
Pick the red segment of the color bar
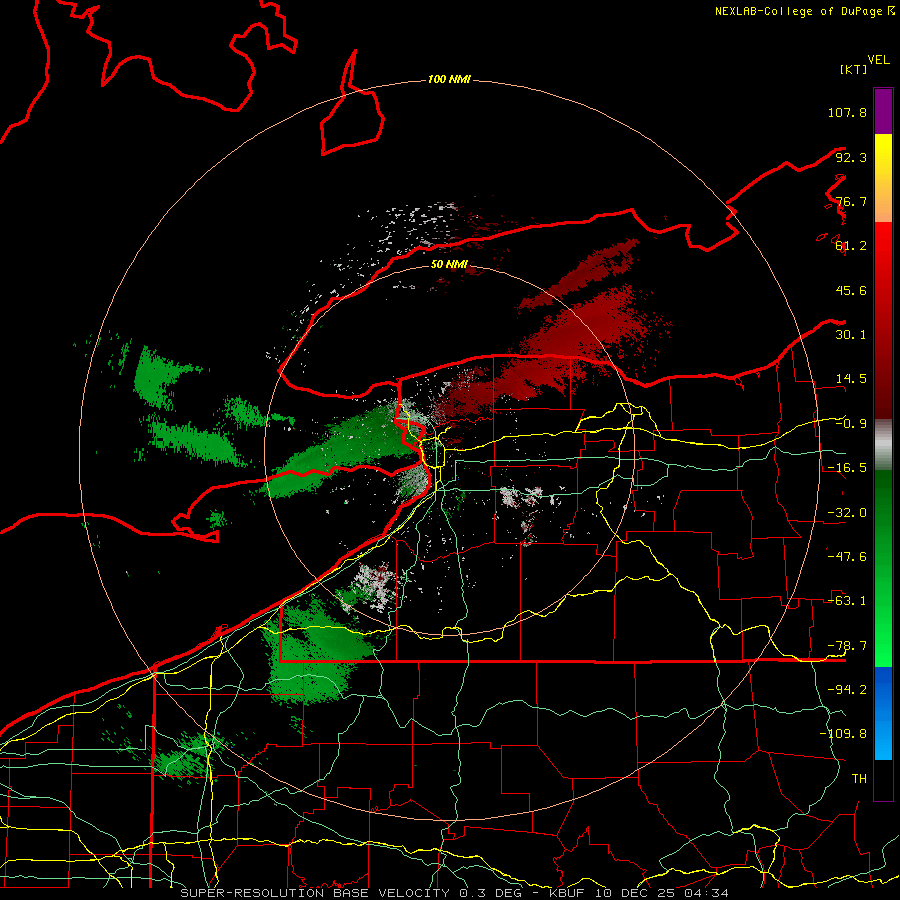(883, 320)
